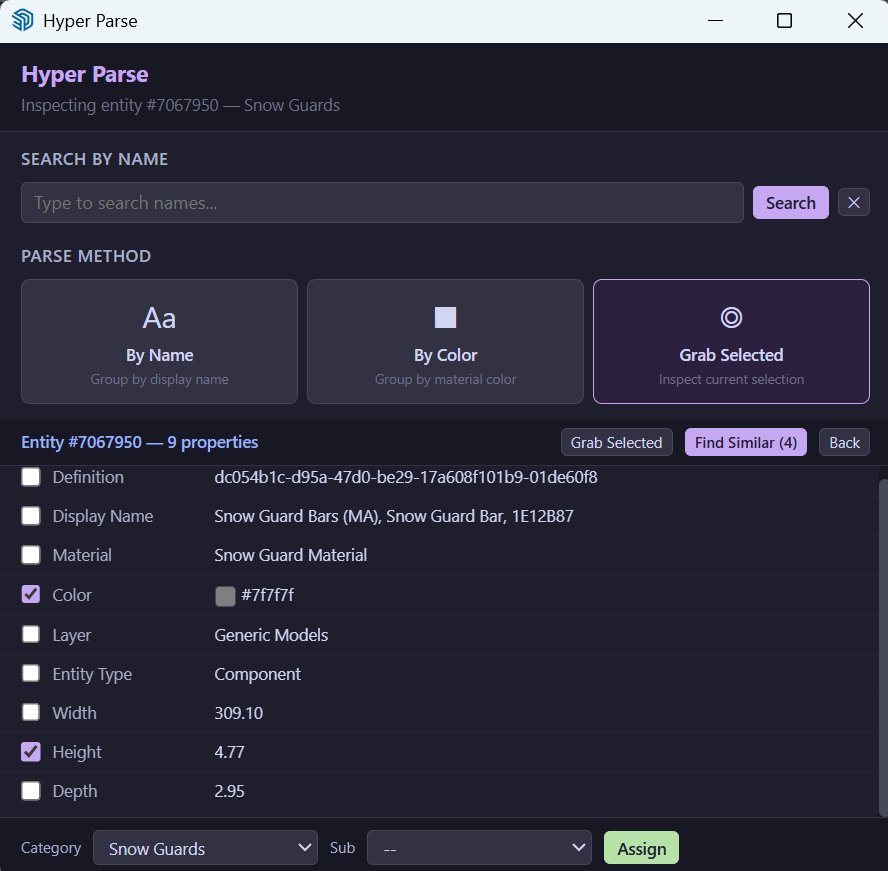Click the chevron on the Snow Guards dropdown

tap(305, 847)
